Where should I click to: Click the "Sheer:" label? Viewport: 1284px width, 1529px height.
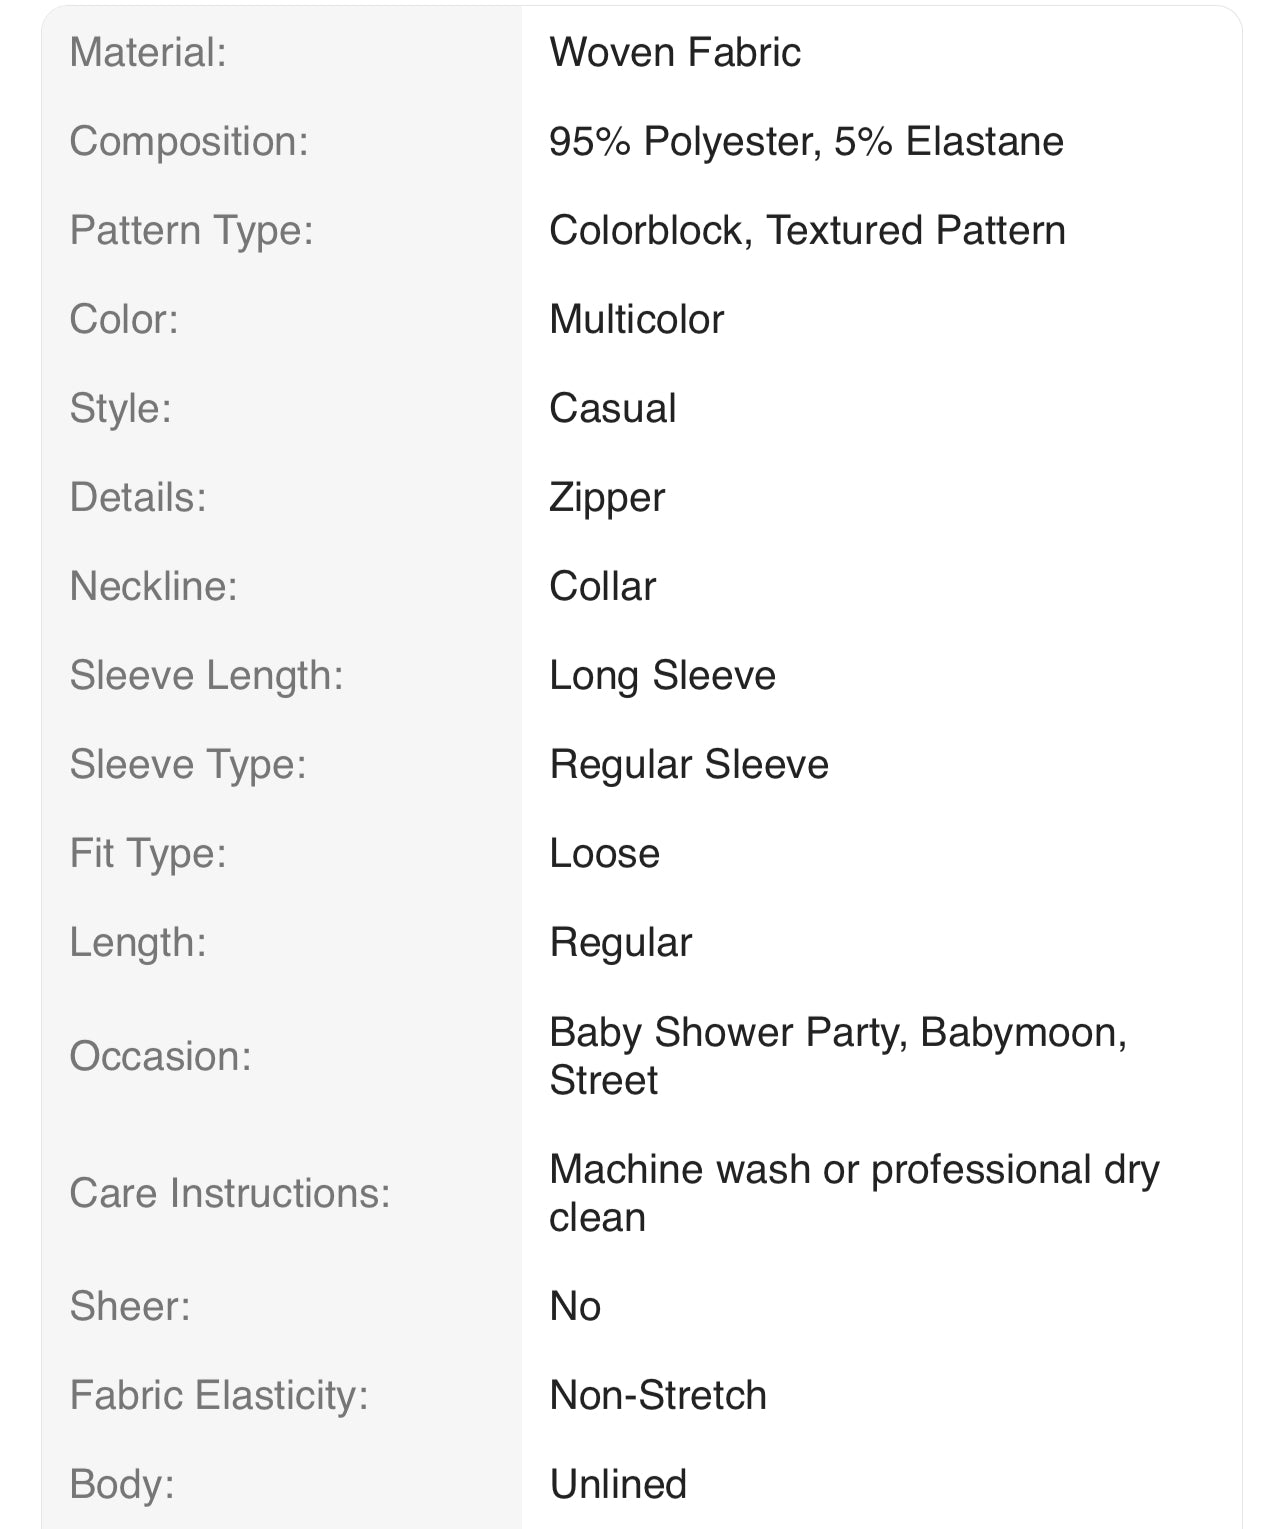130,1307
